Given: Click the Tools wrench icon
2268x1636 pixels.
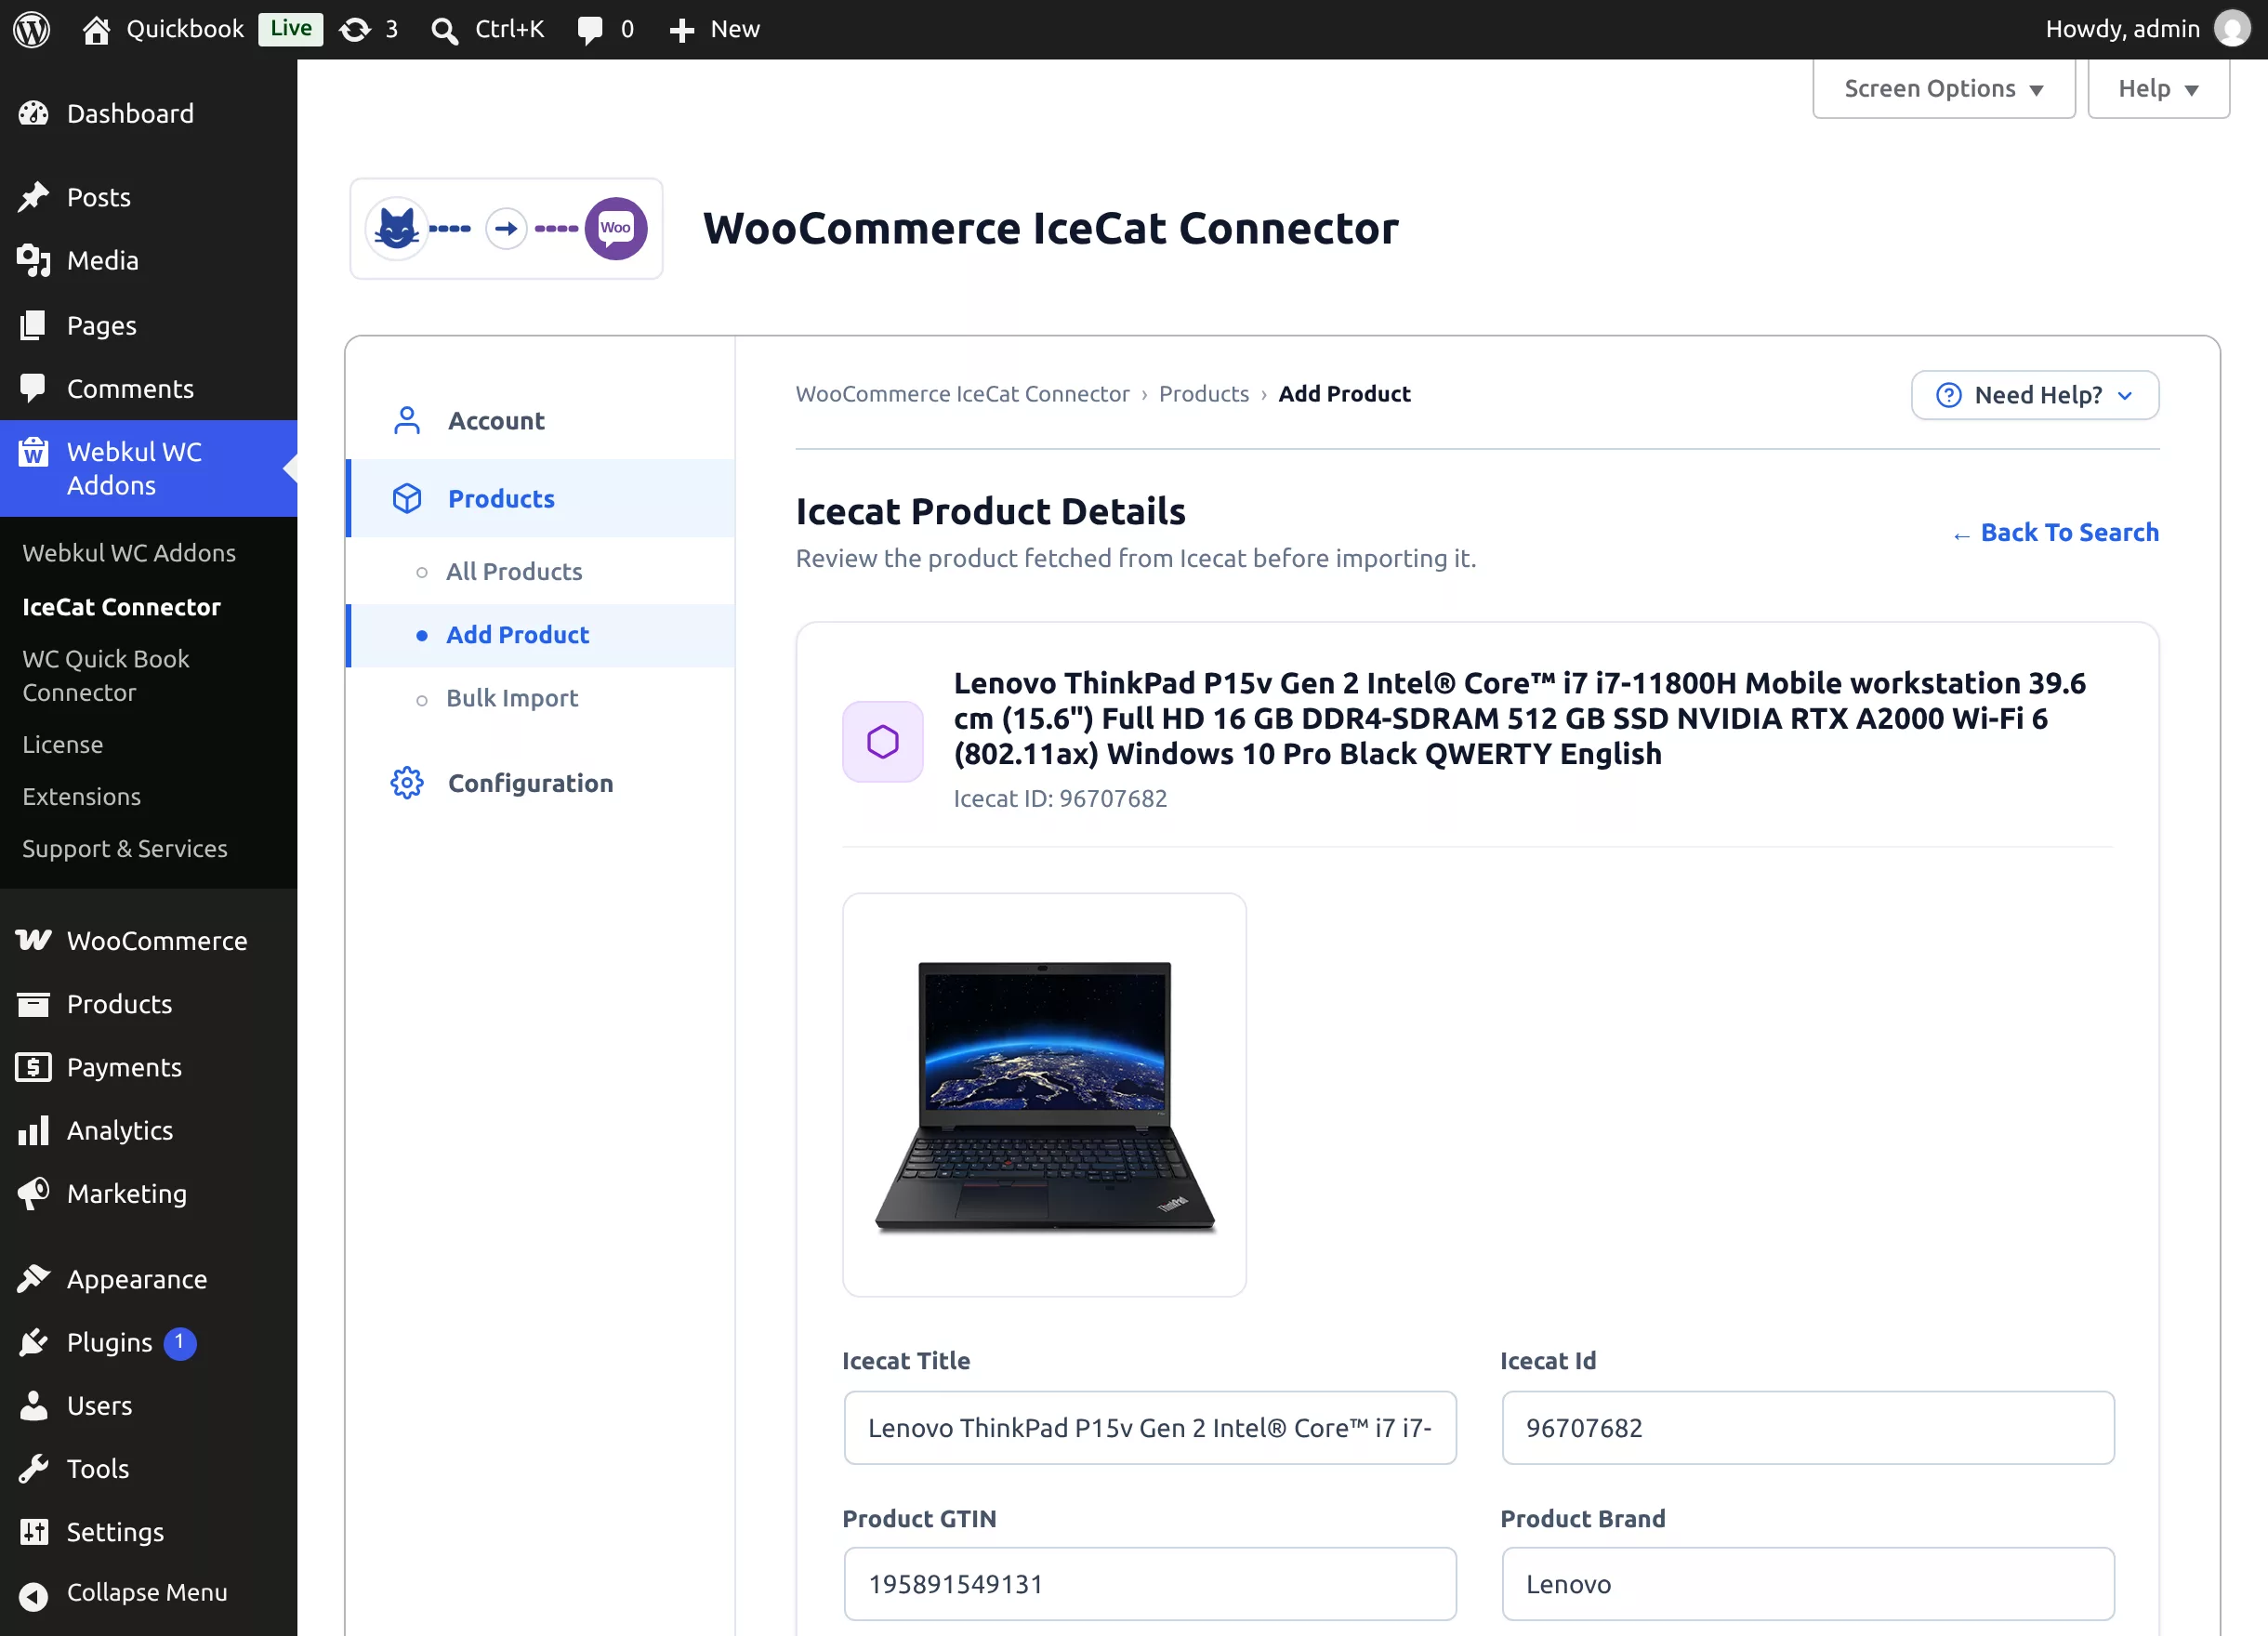Looking at the screenshot, I should [33, 1468].
